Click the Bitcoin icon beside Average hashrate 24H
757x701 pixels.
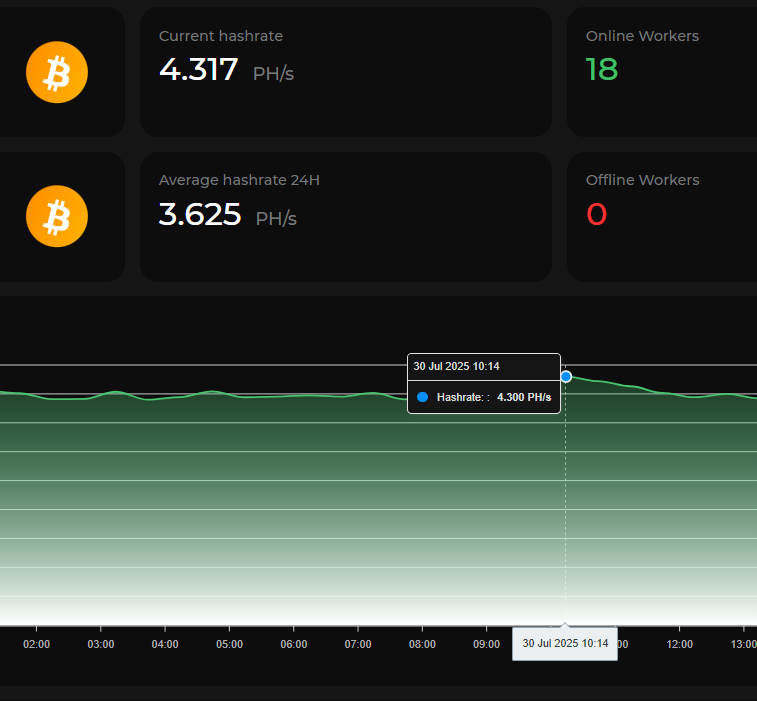tap(57, 216)
